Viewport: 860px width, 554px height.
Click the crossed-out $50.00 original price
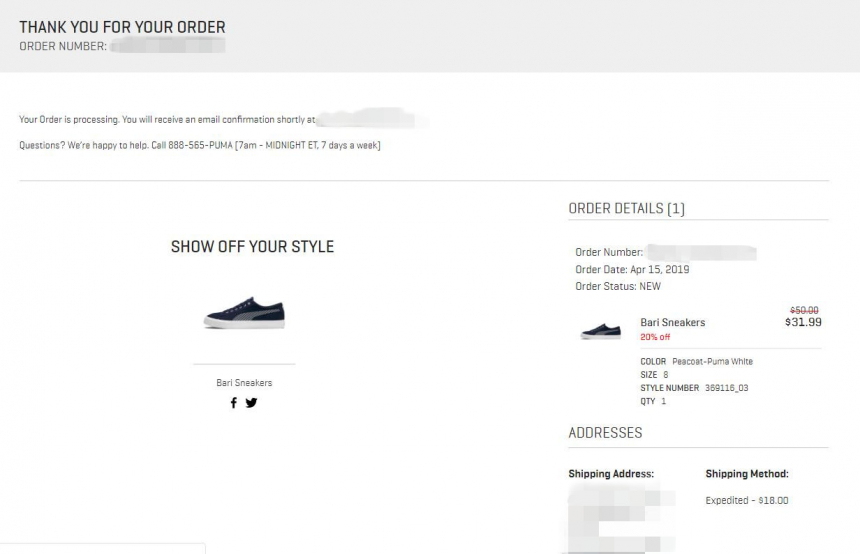[x=804, y=310]
